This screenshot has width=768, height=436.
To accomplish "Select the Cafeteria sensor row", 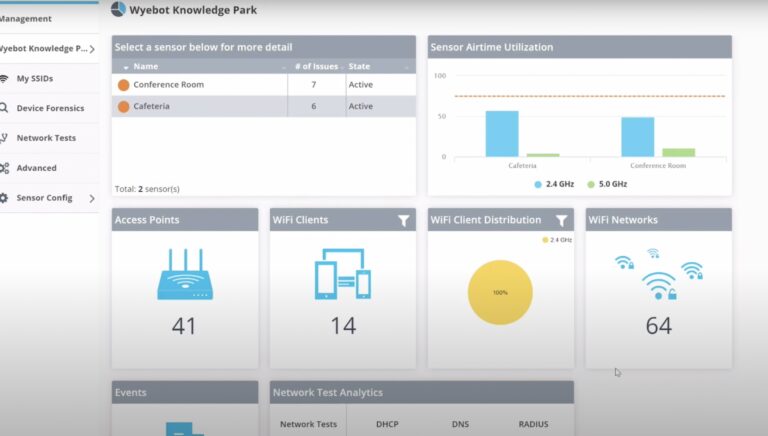I will tap(264, 106).
